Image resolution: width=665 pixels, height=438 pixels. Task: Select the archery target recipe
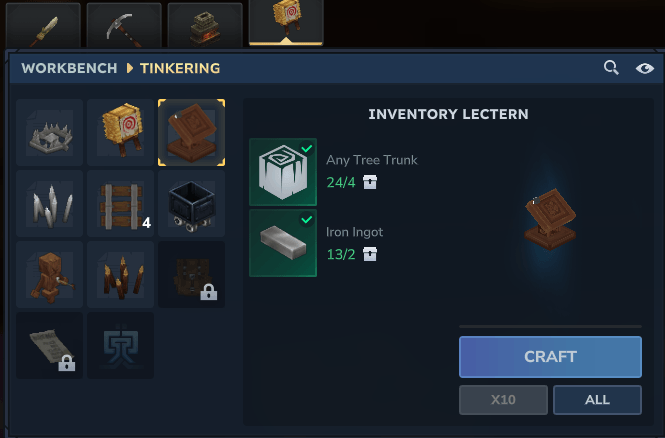[120, 132]
